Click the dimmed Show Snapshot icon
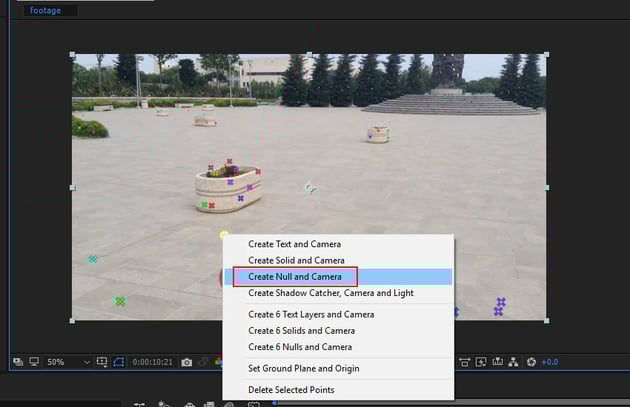The image size is (630, 407). point(204,362)
